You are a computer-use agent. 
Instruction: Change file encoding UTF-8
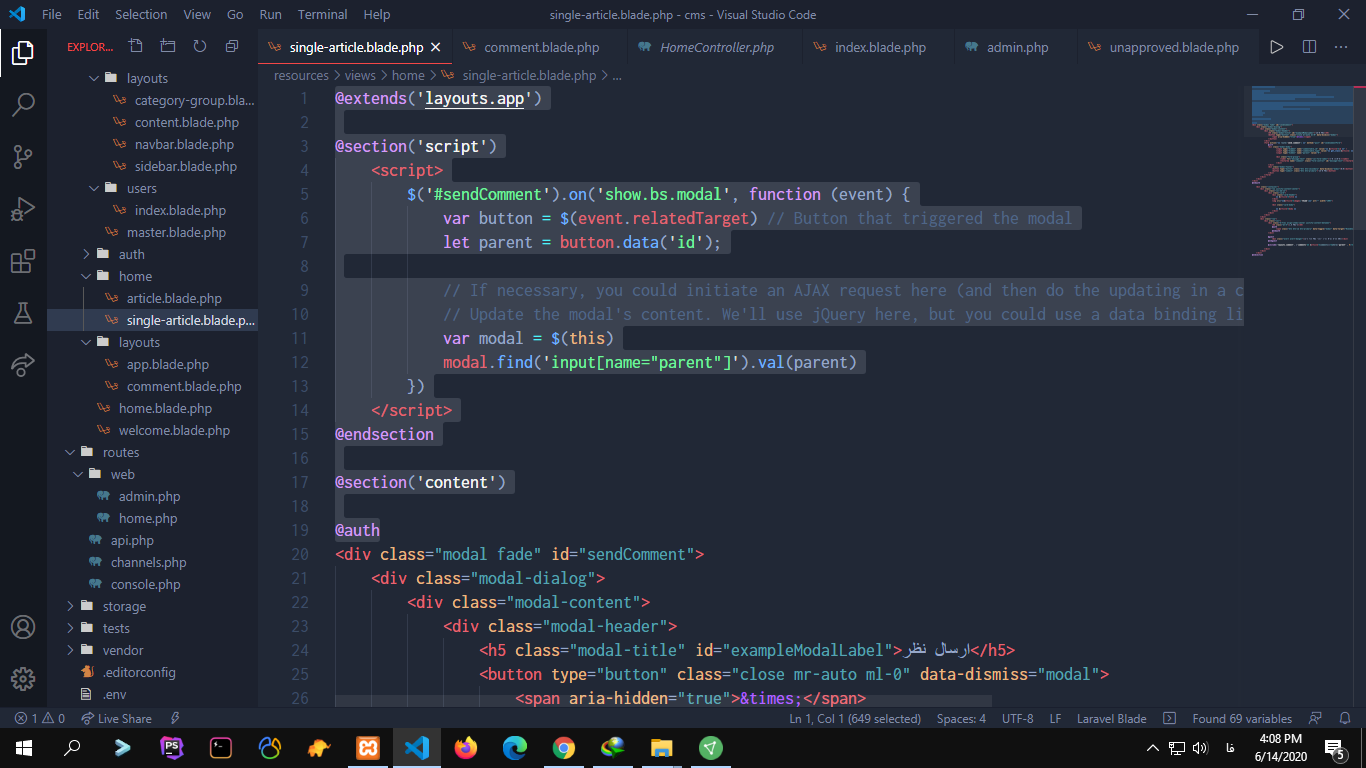pyautogui.click(x=1017, y=718)
